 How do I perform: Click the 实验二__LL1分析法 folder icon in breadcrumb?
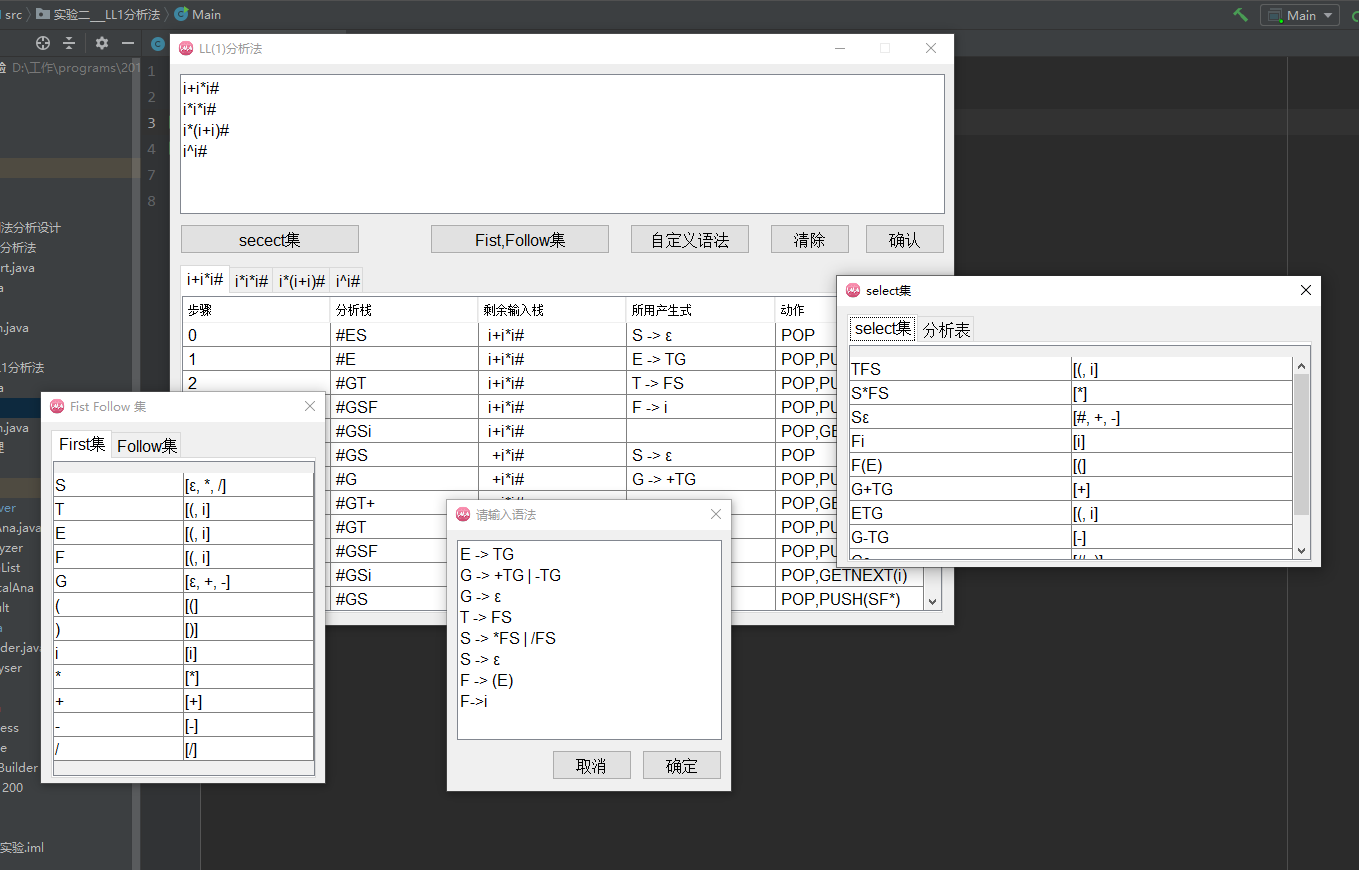45,14
